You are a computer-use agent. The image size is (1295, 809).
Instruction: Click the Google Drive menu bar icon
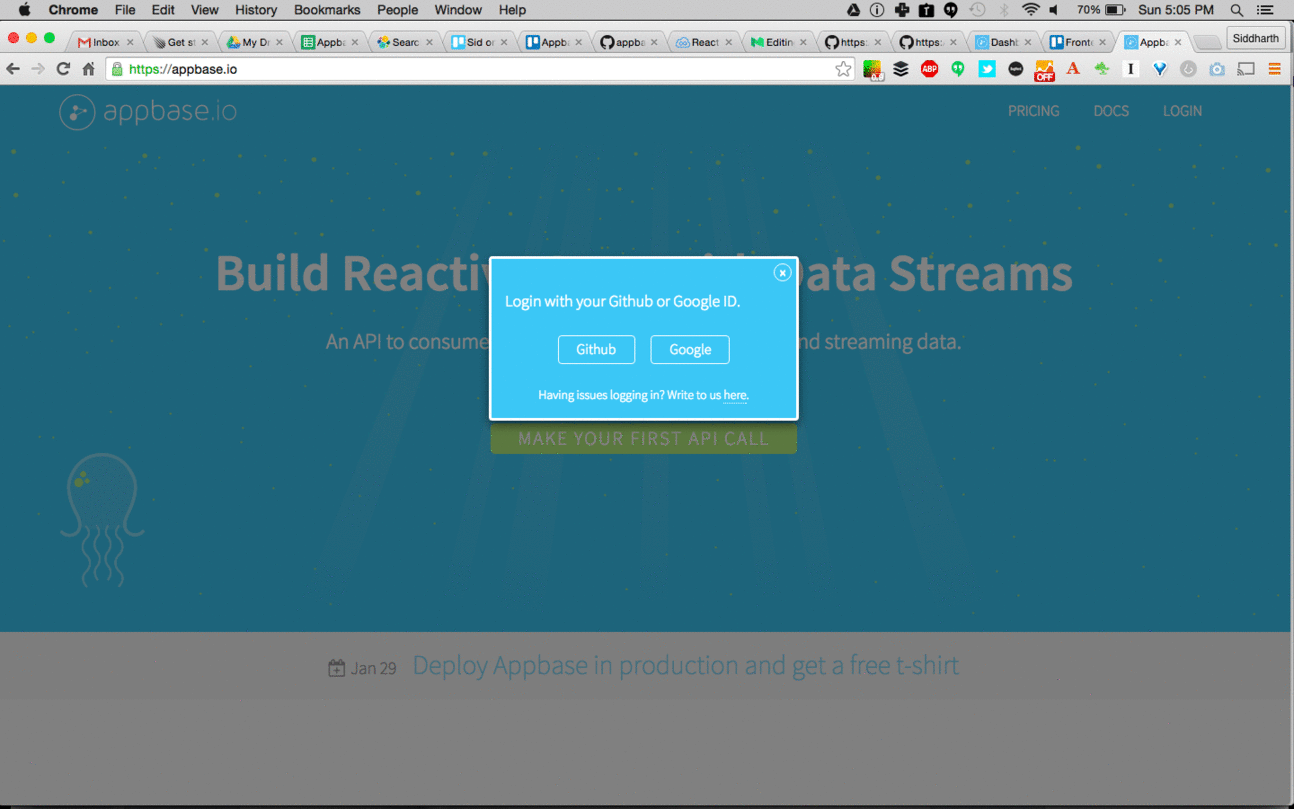click(853, 10)
